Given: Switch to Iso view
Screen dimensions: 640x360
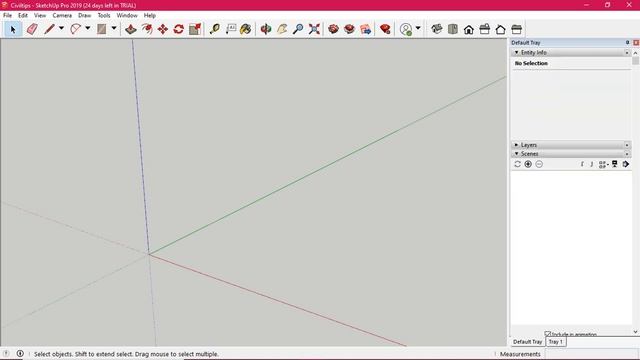Looking at the screenshot, I should 437,29.
